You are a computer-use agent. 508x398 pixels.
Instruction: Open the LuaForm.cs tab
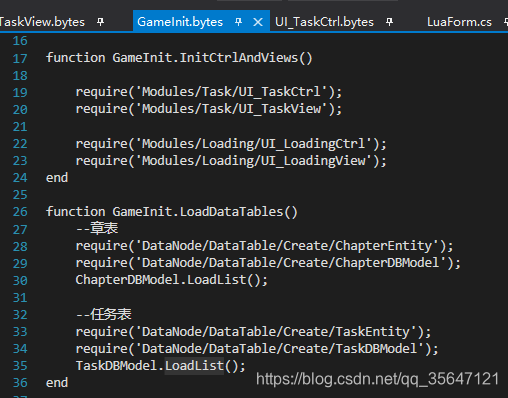click(x=459, y=22)
